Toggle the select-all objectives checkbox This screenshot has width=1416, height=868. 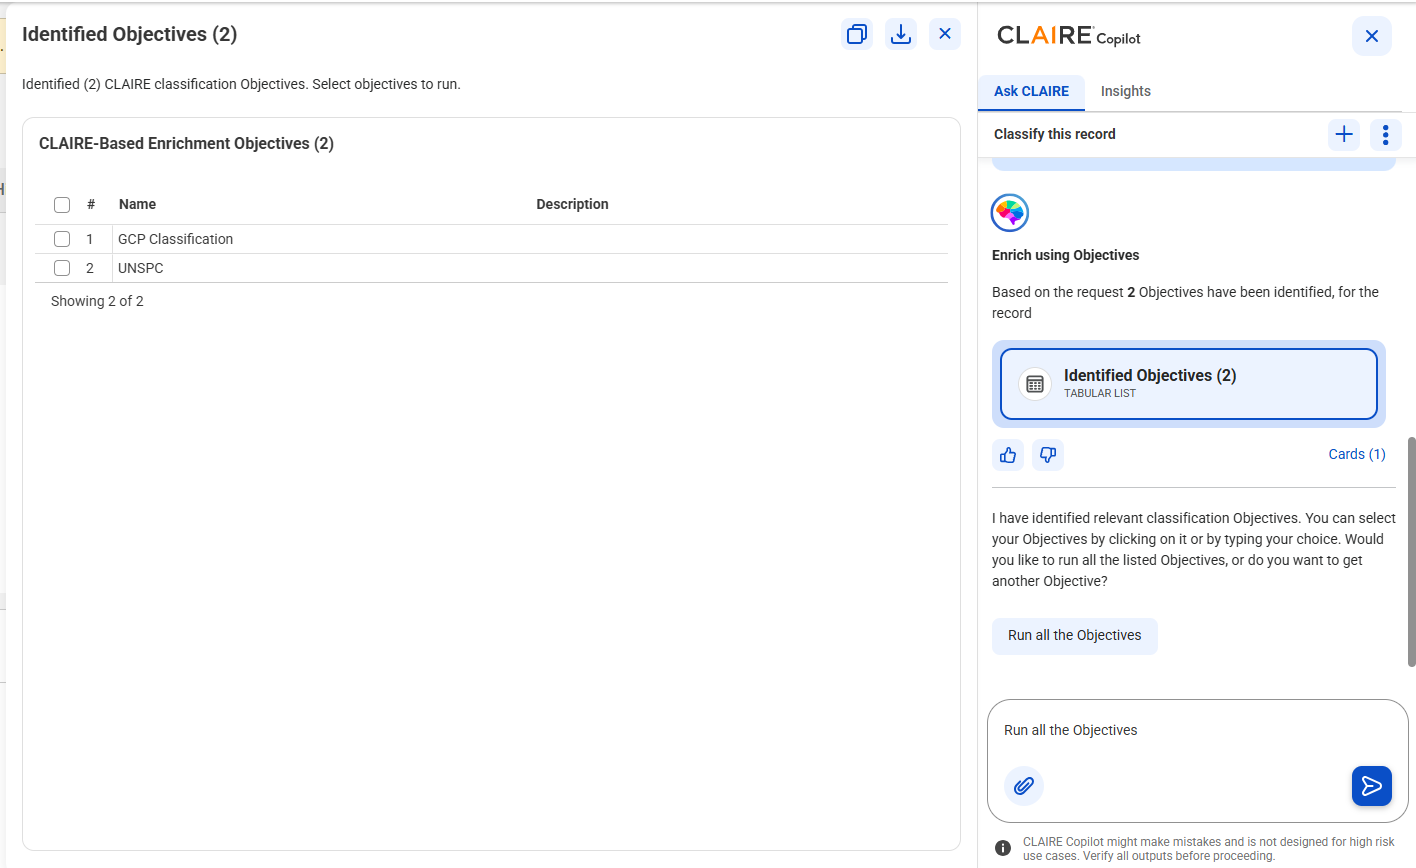coord(62,205)
